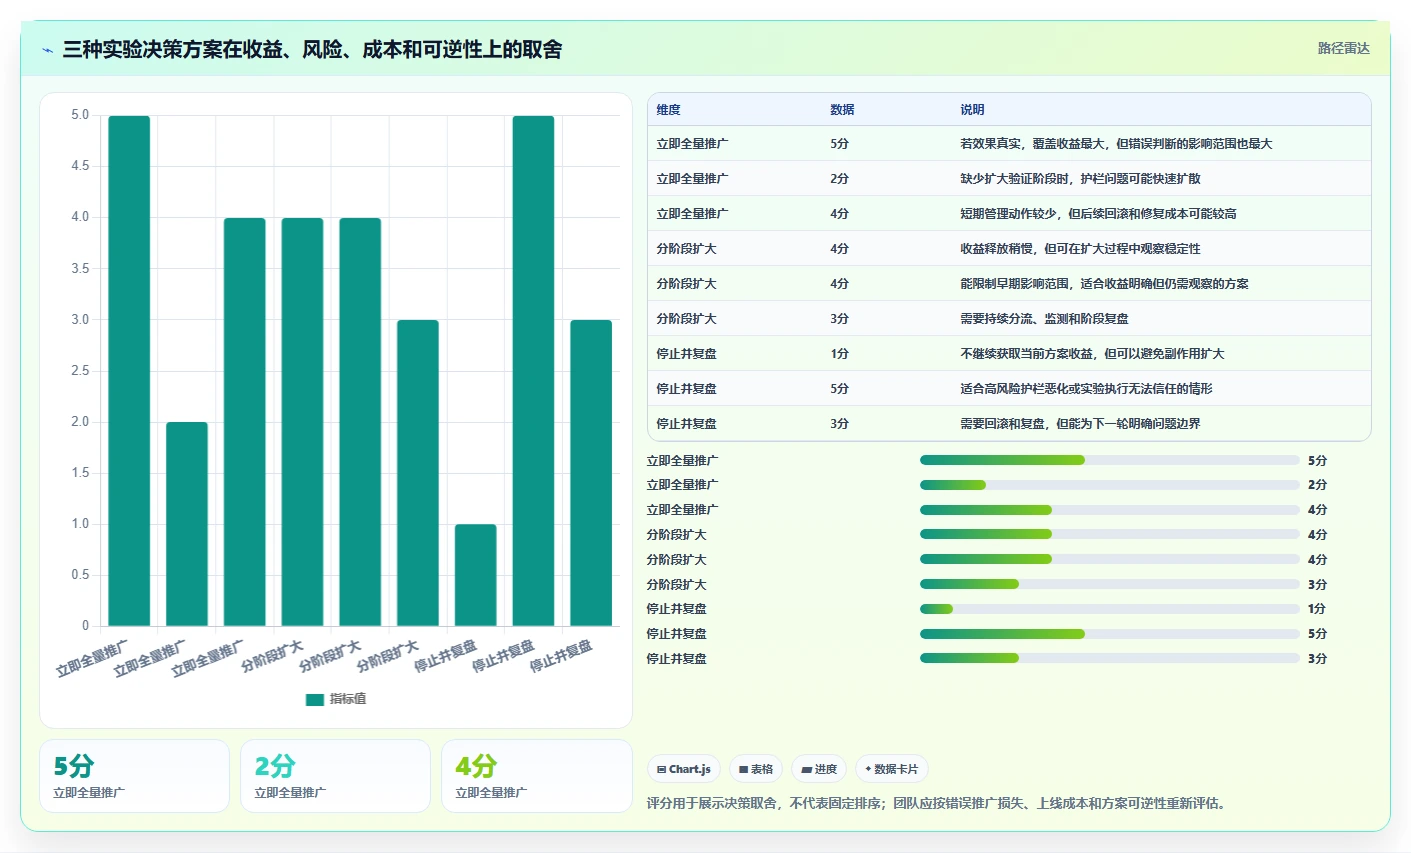Click the first 立即全量推广 bar at 5
The width and height of the screenshot is (1411, 853).
click(129, 371)
